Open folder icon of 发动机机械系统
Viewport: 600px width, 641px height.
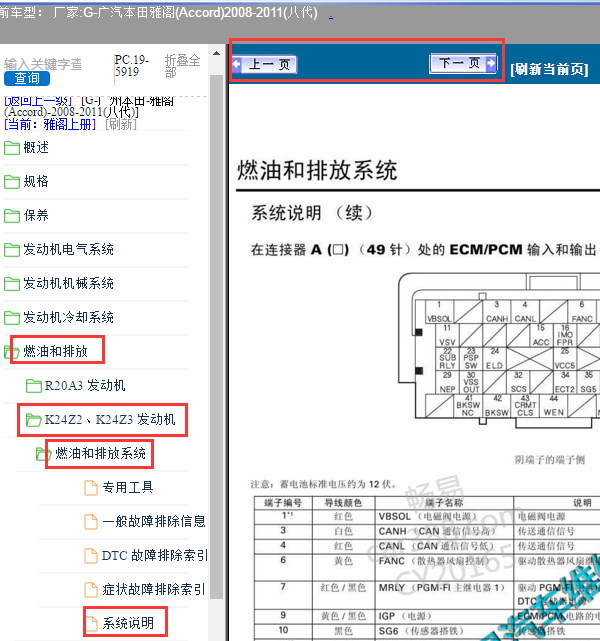[12, 283]
